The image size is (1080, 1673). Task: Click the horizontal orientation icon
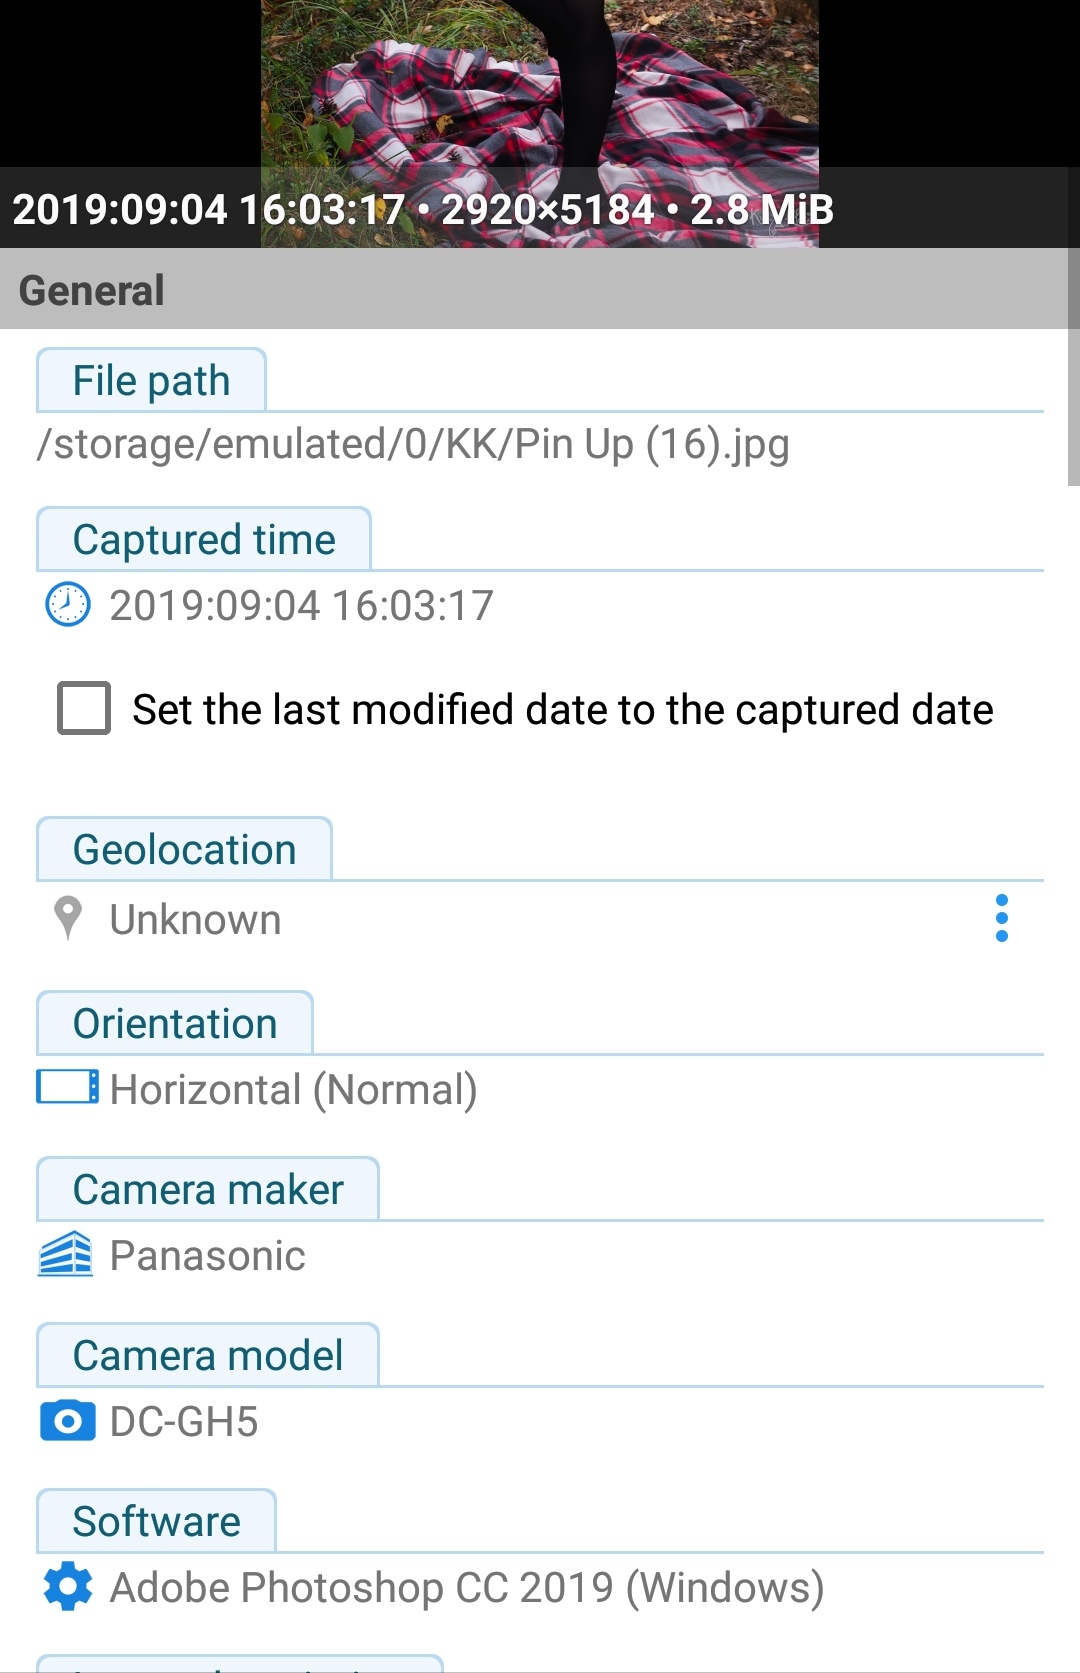(x=67, y=1087)
